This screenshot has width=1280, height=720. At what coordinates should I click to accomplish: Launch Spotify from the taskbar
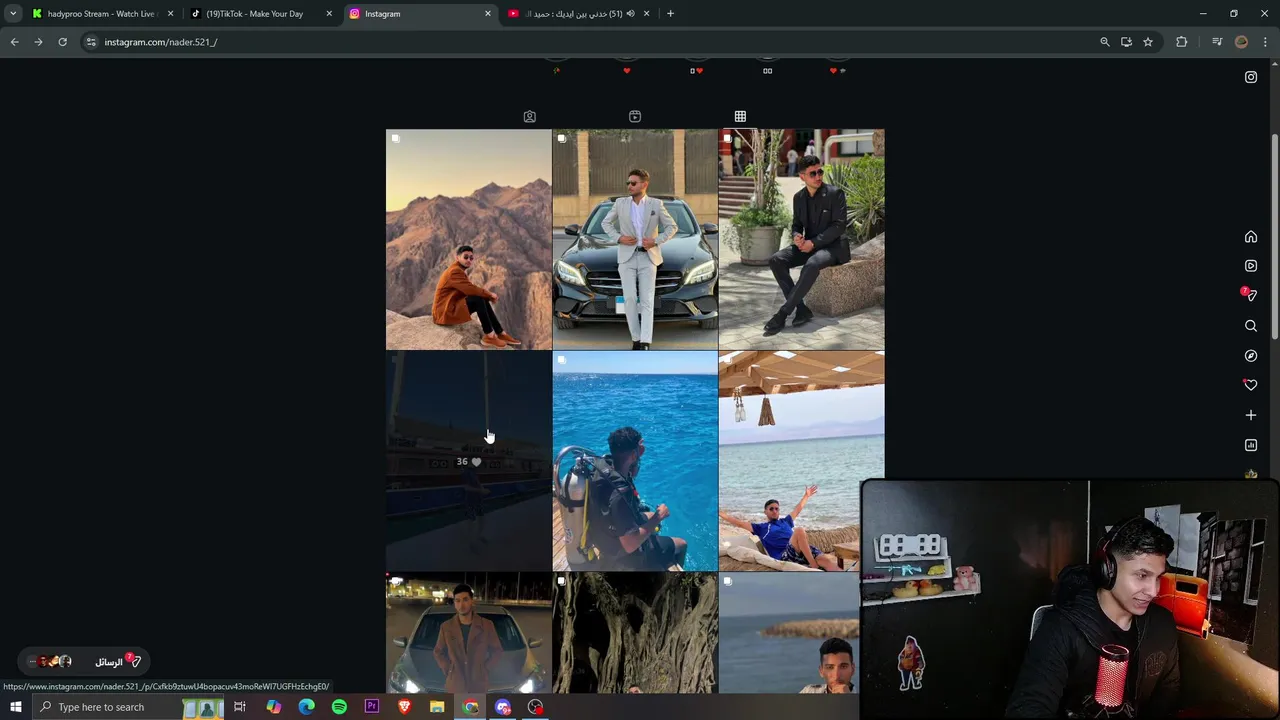pyautogui.click(x=339, y=707)
